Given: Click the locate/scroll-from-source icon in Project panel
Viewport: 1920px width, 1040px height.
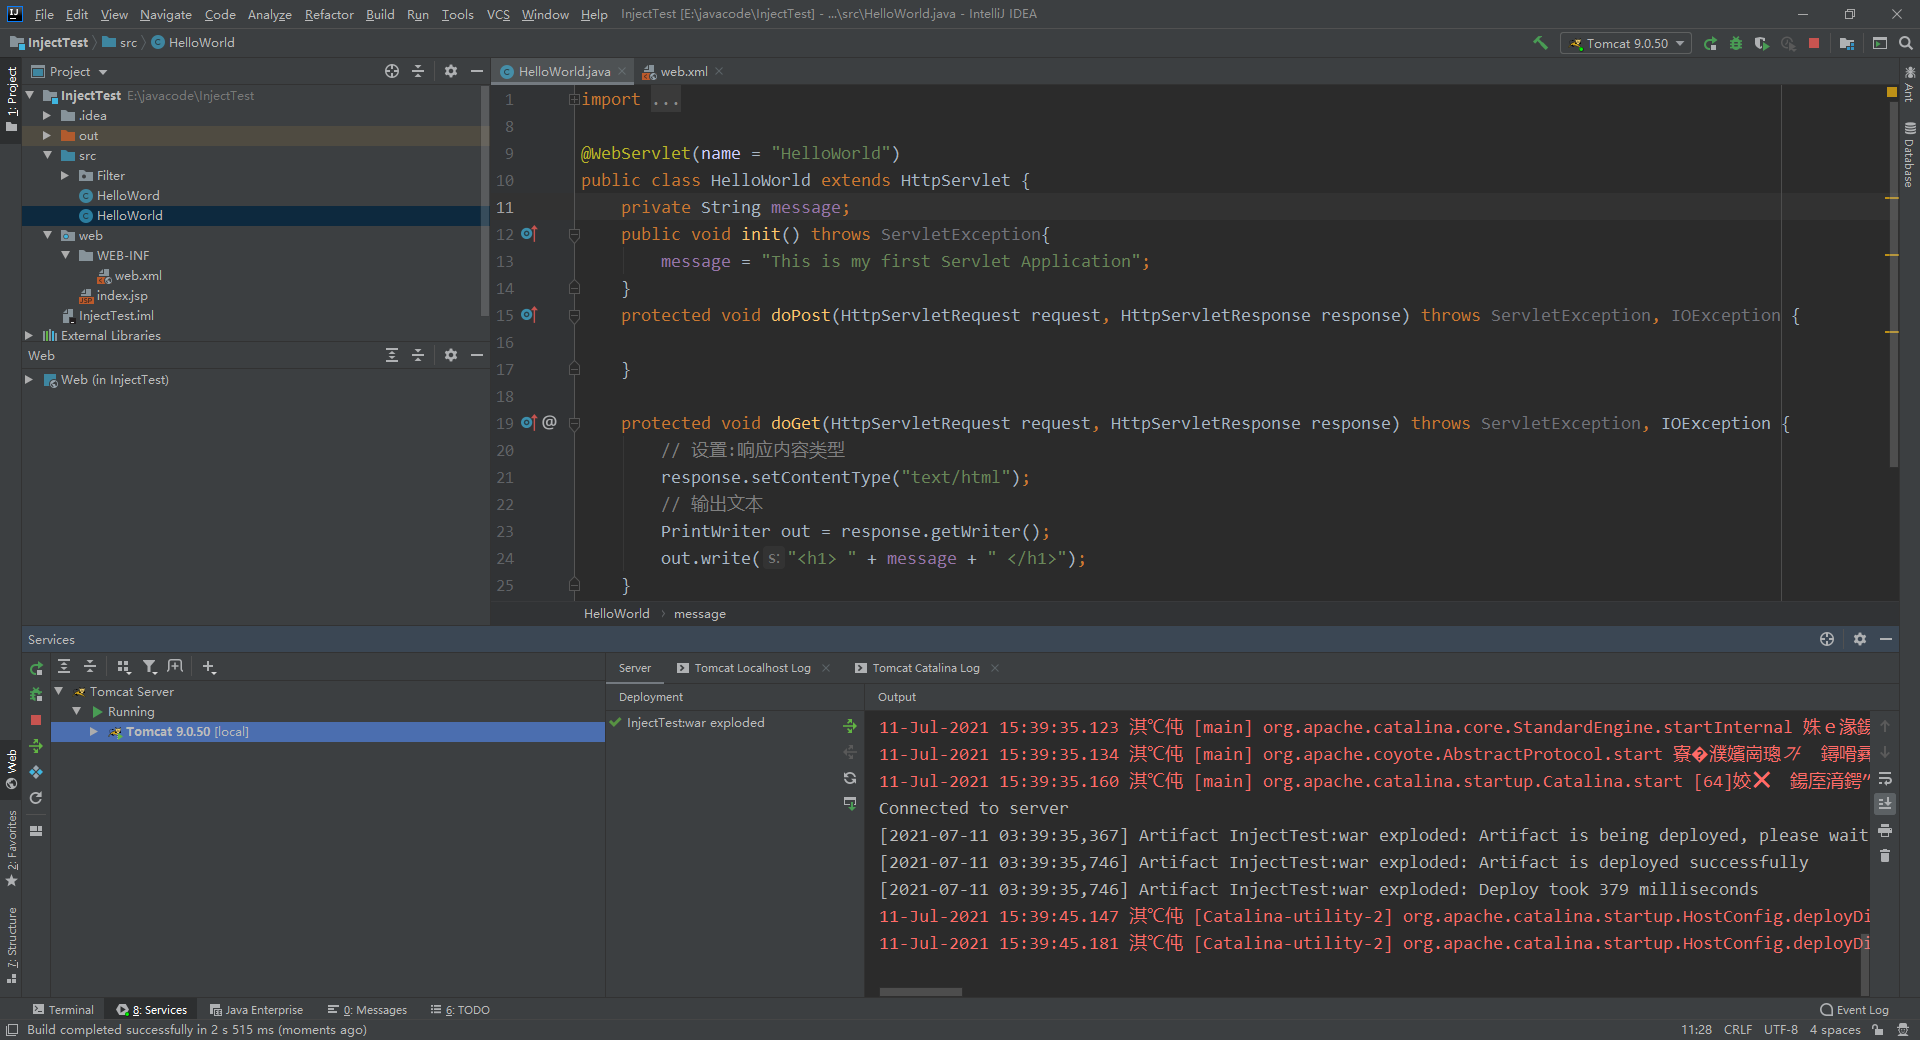Looking at the screenshot, I should coord(392,71).
